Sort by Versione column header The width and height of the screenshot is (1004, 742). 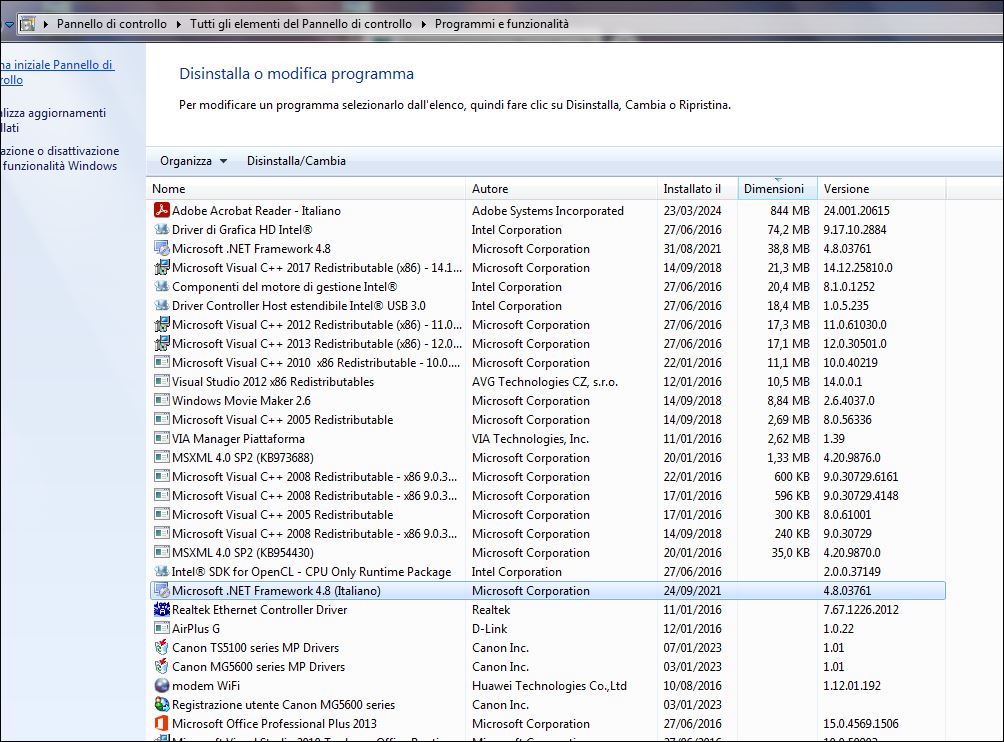pyautogui.click(x=882, y=189)
